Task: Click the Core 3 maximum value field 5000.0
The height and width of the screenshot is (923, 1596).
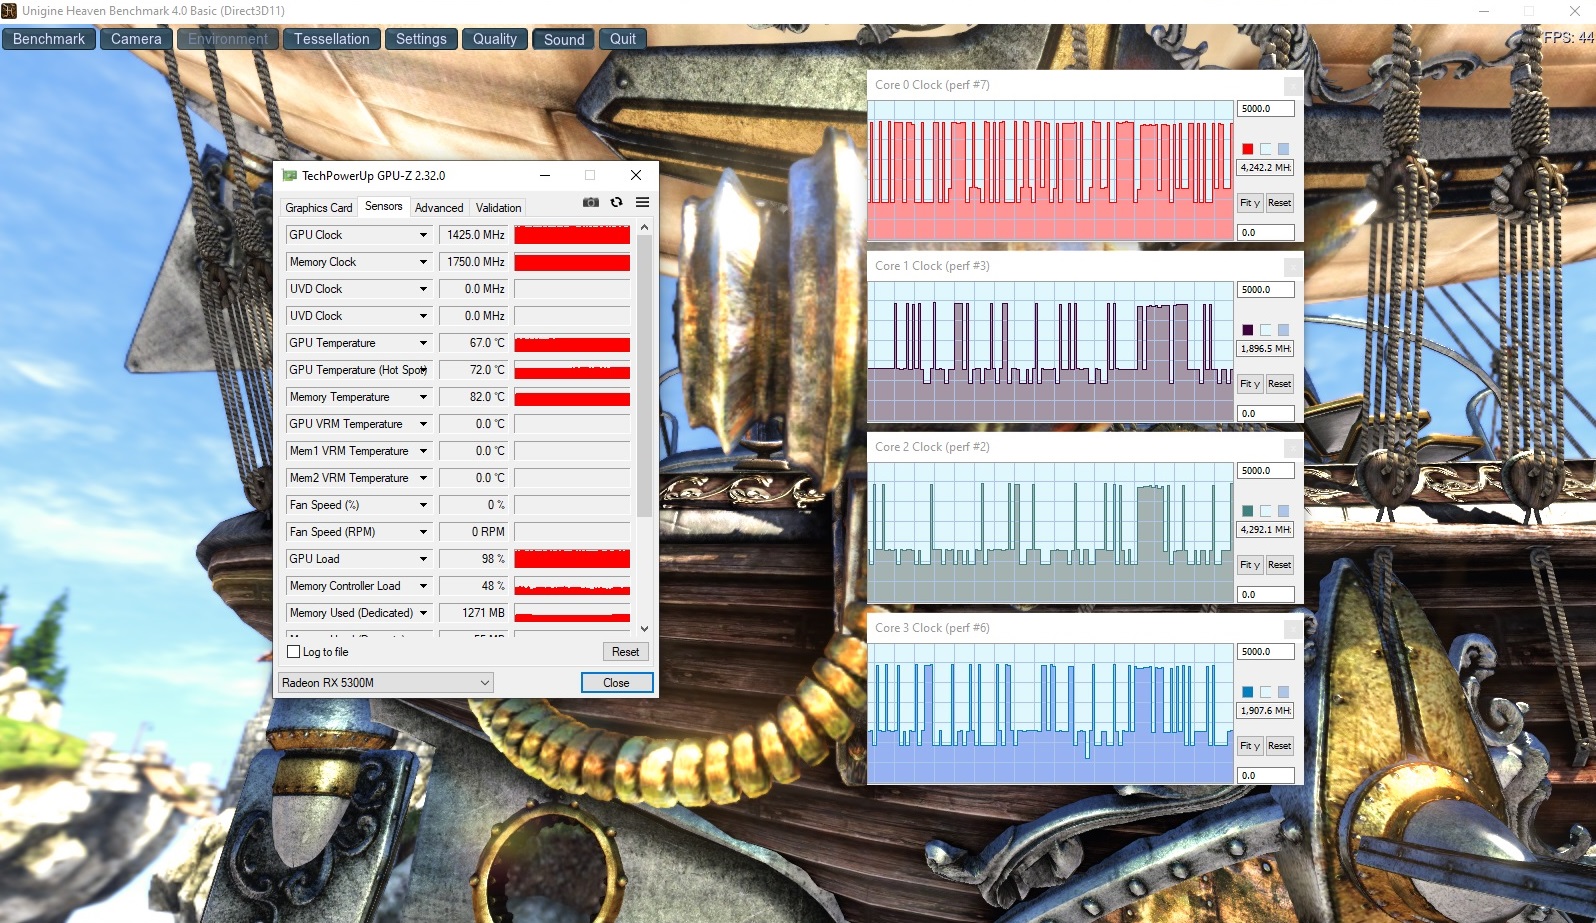Action: pyautogui.click(x=1266, y=652)
